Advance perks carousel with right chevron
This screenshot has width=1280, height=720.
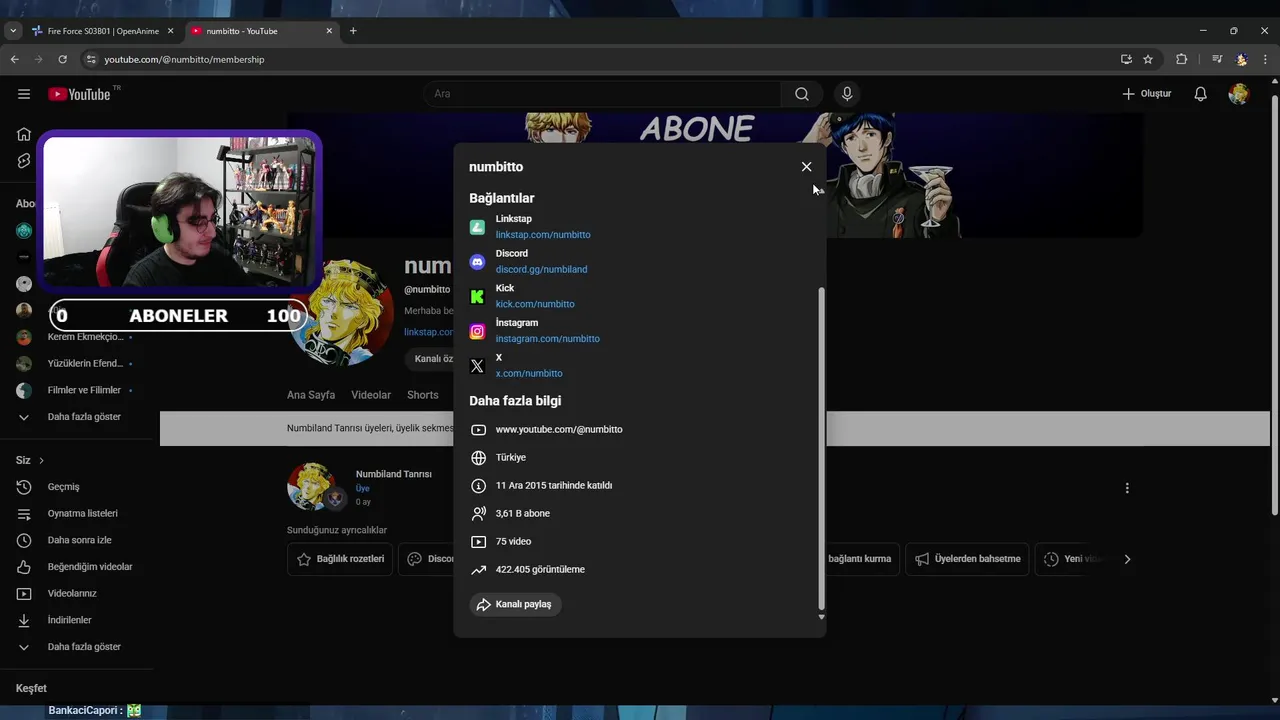coord(1127,559)
